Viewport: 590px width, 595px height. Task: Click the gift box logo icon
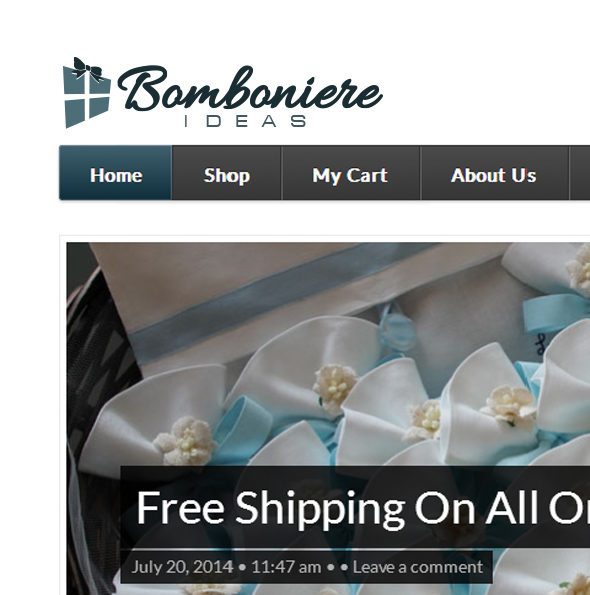coord(87,93)
